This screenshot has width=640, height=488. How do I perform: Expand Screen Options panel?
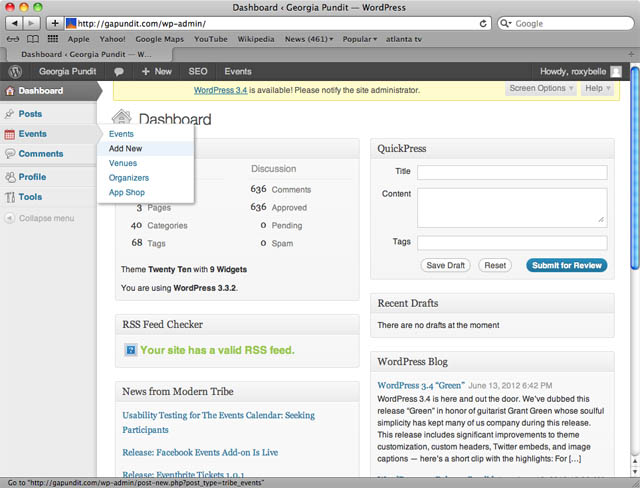pyautogui.click(x=541, y=88)
